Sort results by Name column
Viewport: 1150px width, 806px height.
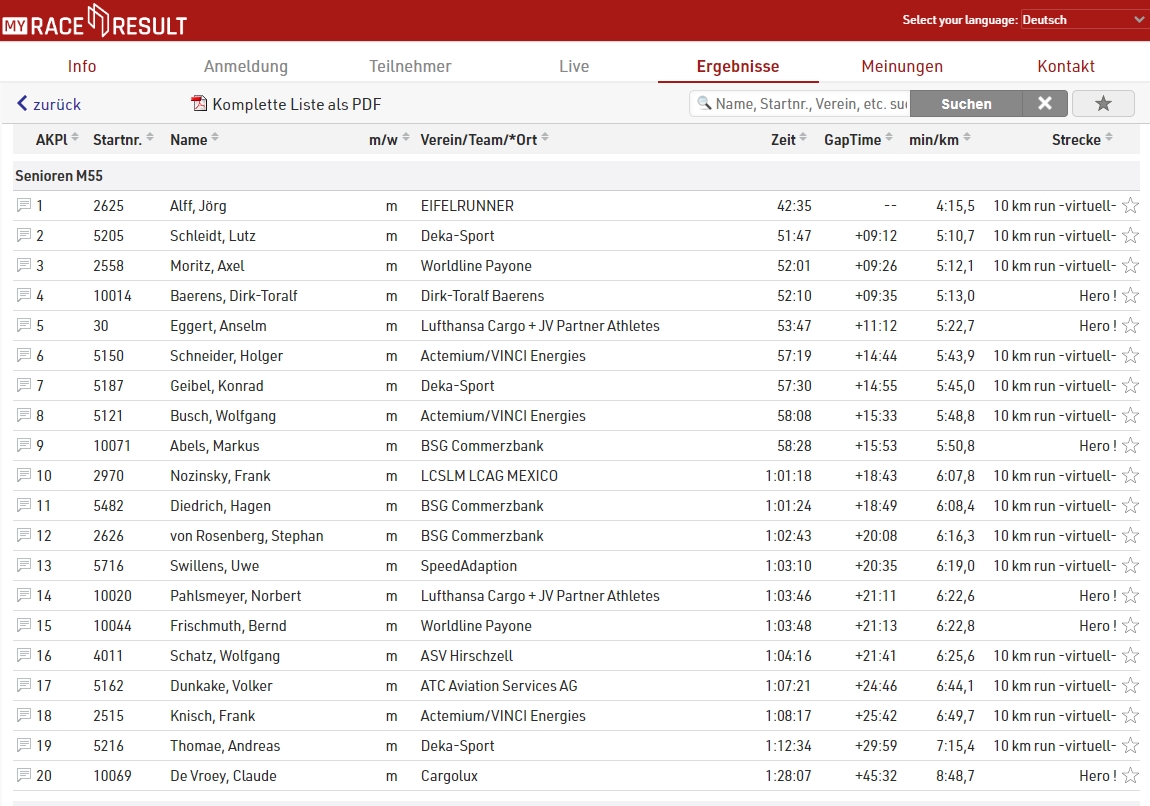pos(194,139)
